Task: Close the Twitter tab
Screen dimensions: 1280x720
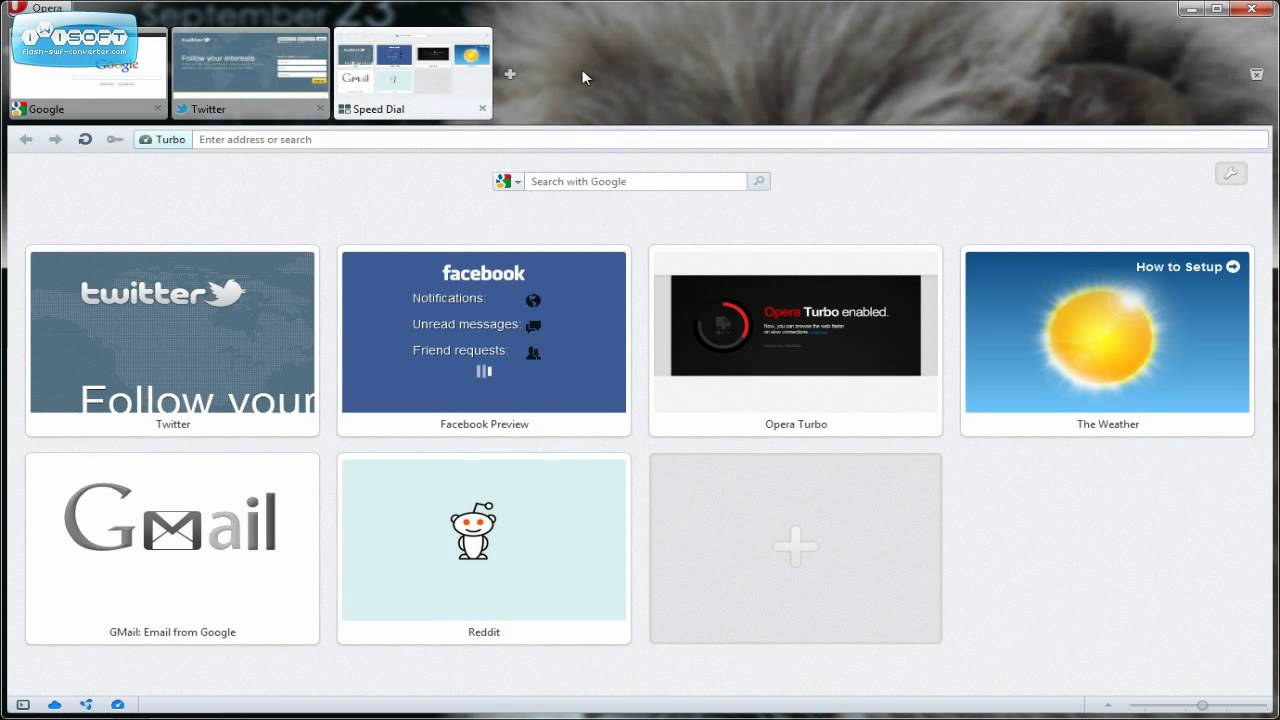Action: pos(320,108)
